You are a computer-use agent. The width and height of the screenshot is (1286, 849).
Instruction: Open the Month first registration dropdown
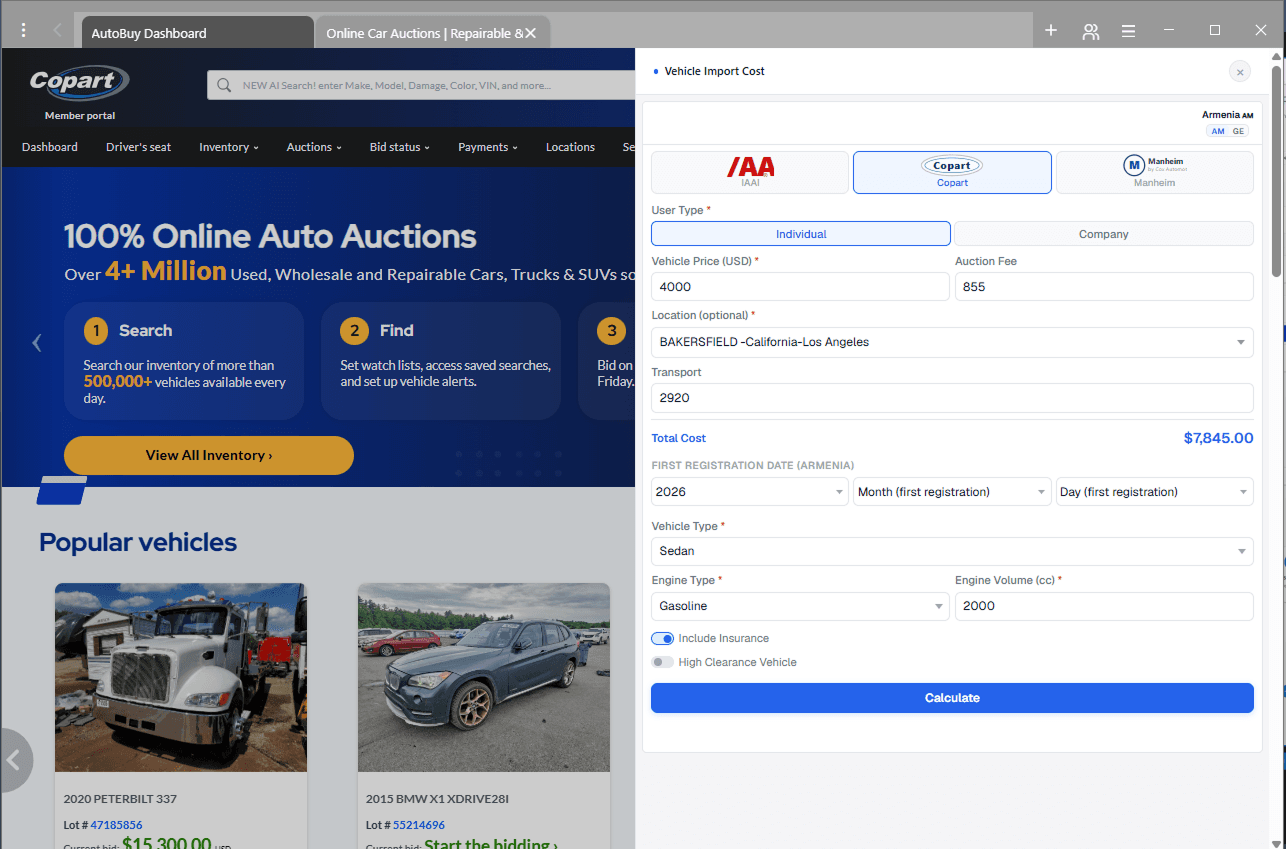tap(952, 492)
